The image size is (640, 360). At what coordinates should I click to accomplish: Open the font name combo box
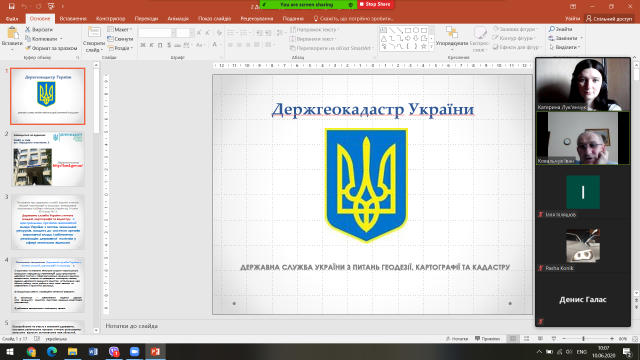pyautogui.click(x=157, y=33)
